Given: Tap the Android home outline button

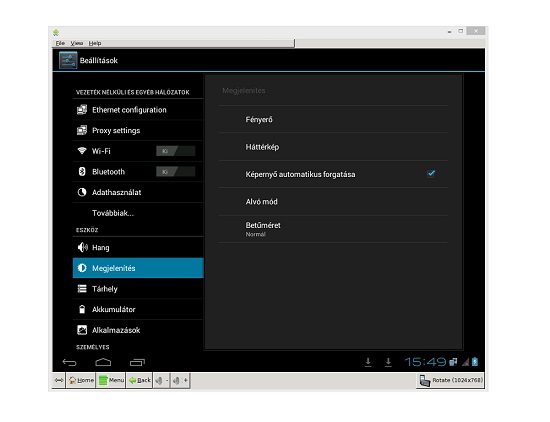Looking at the screenshot, I should tap(103, 362).
